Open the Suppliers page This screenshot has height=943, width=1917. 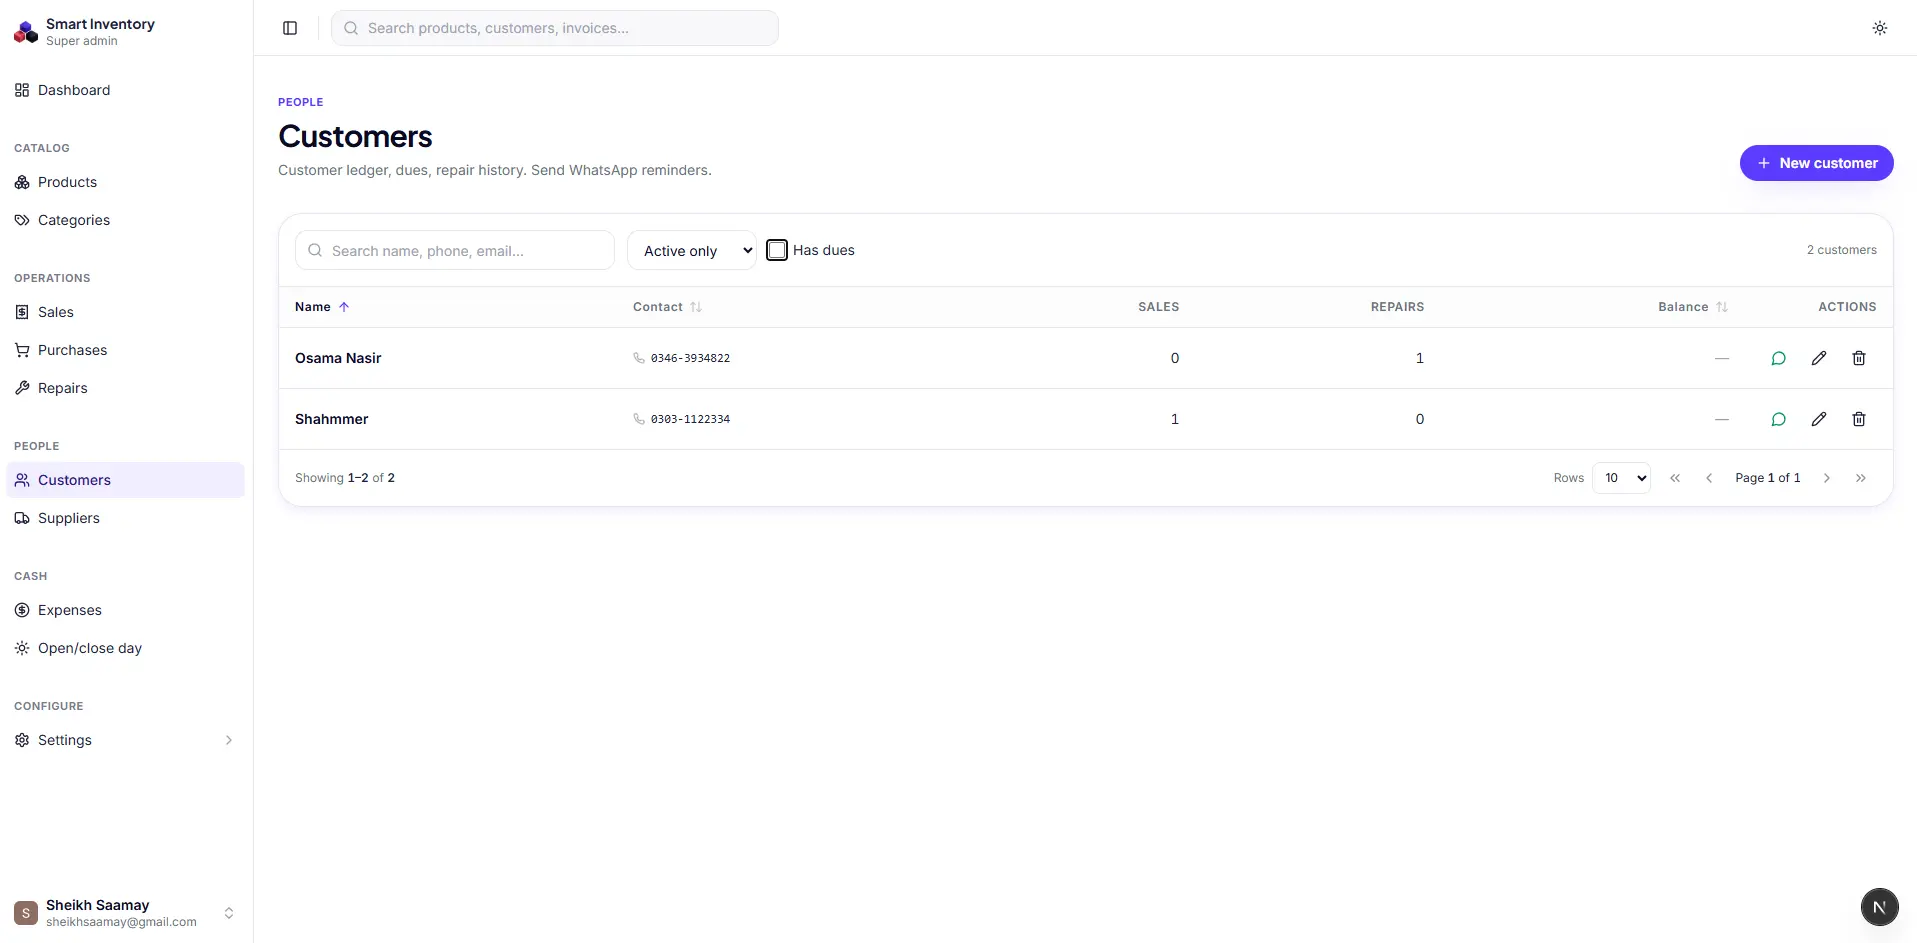click(126, 518)
